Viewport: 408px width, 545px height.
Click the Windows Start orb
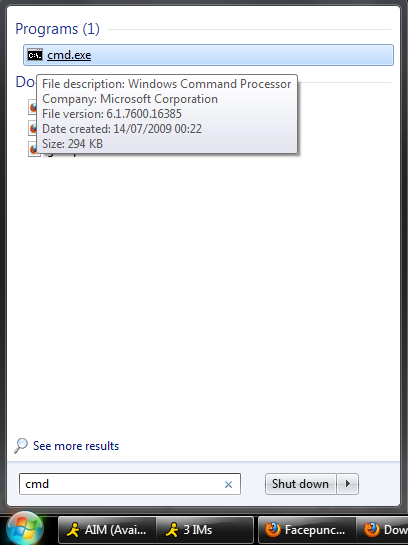[x=25, y=528]
